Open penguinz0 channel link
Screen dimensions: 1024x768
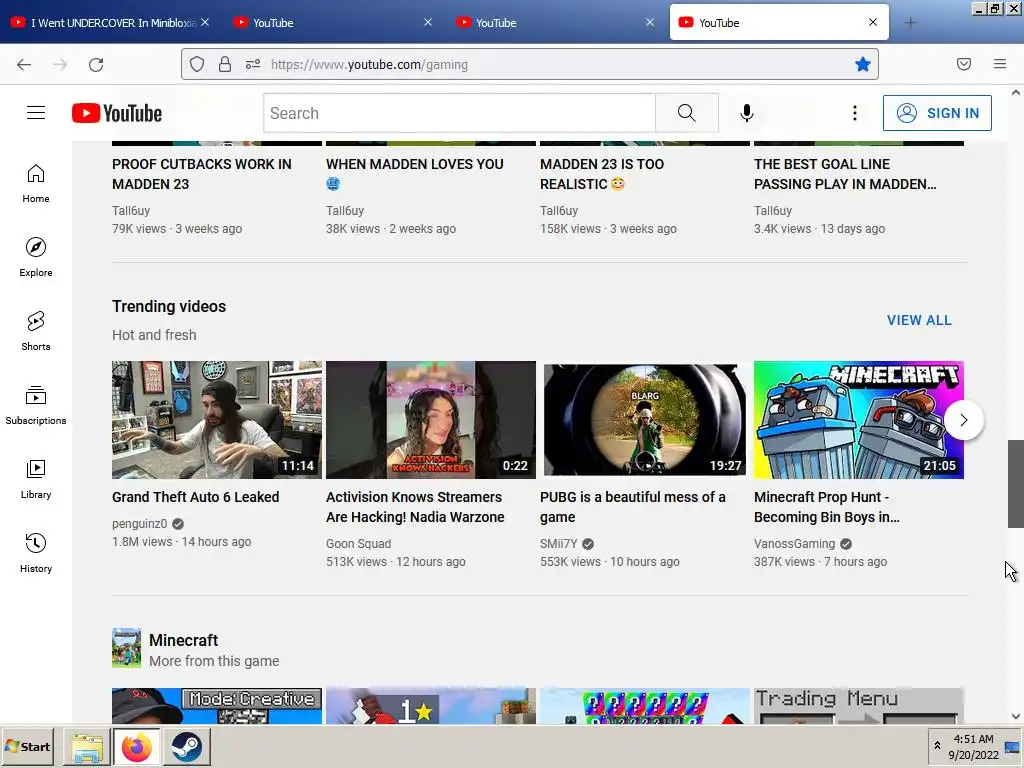click(140, 524)
